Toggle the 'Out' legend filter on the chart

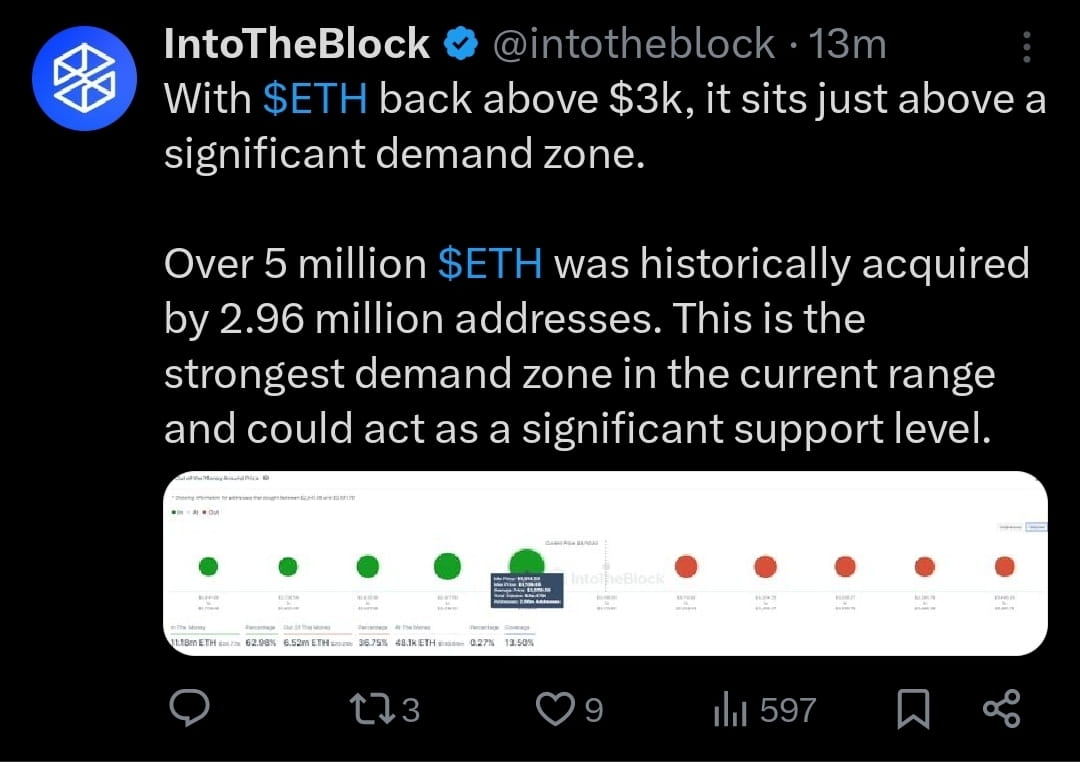pos(216,512)
